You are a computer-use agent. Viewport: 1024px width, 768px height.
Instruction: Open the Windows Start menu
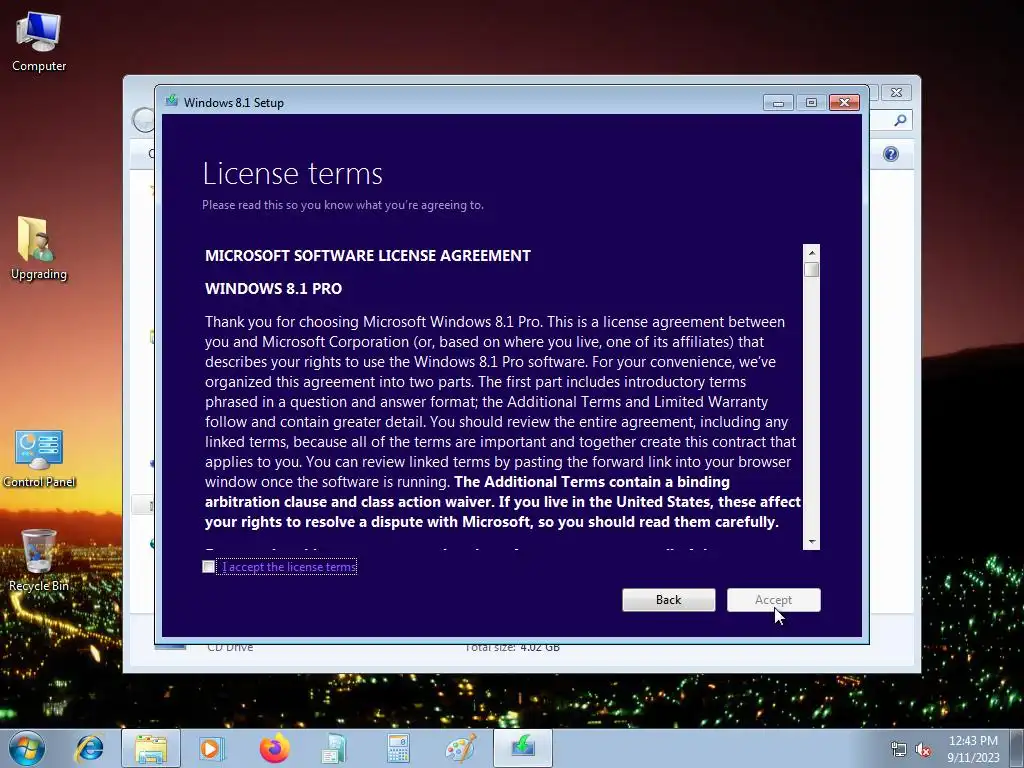tap(27, 748)
